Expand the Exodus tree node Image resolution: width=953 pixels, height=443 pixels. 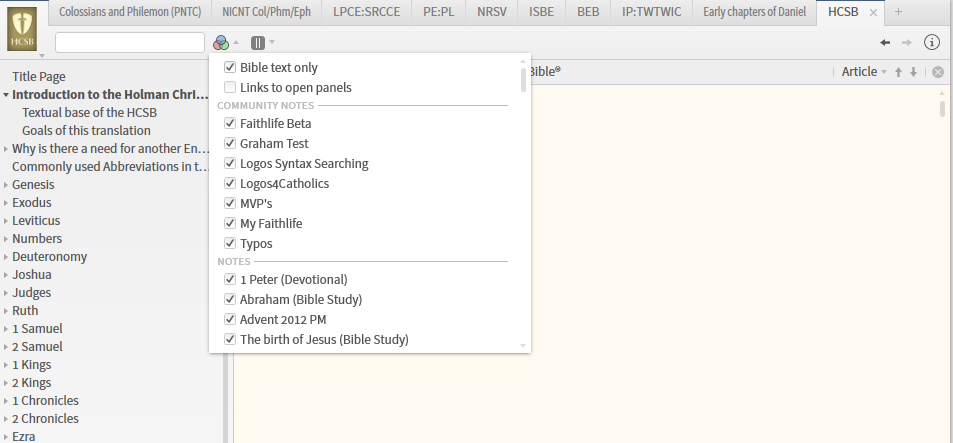(x=6, y=203)
